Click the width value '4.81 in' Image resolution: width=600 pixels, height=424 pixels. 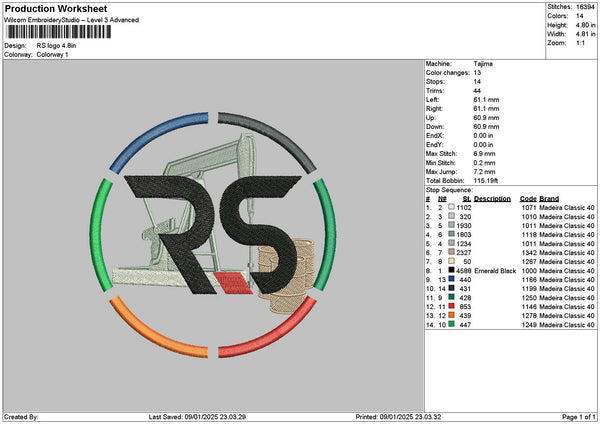coord(585,34)
